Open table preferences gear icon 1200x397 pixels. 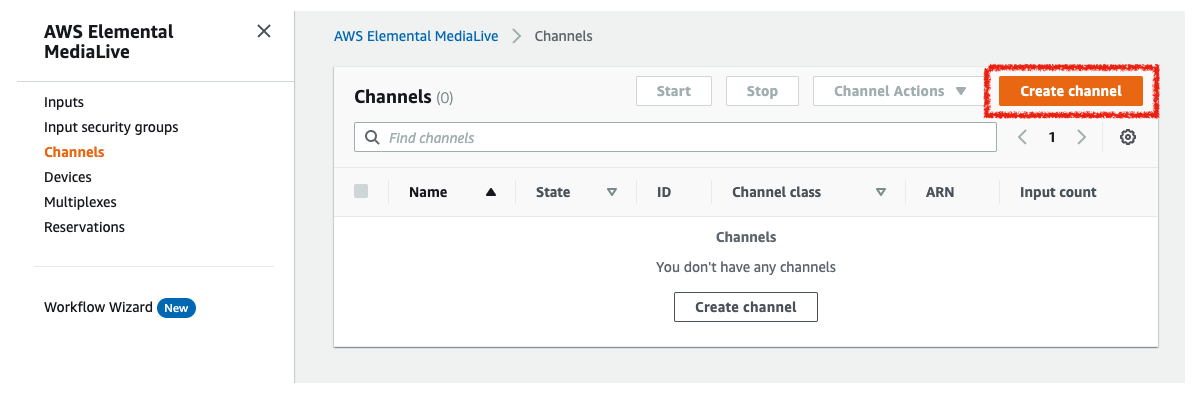[x=1128, y=137]
